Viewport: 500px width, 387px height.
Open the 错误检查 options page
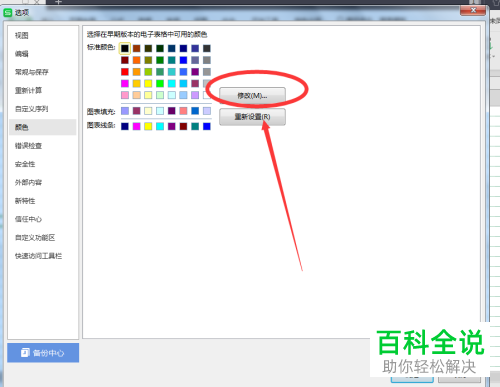pyautogui.click(x=28, y=146)
